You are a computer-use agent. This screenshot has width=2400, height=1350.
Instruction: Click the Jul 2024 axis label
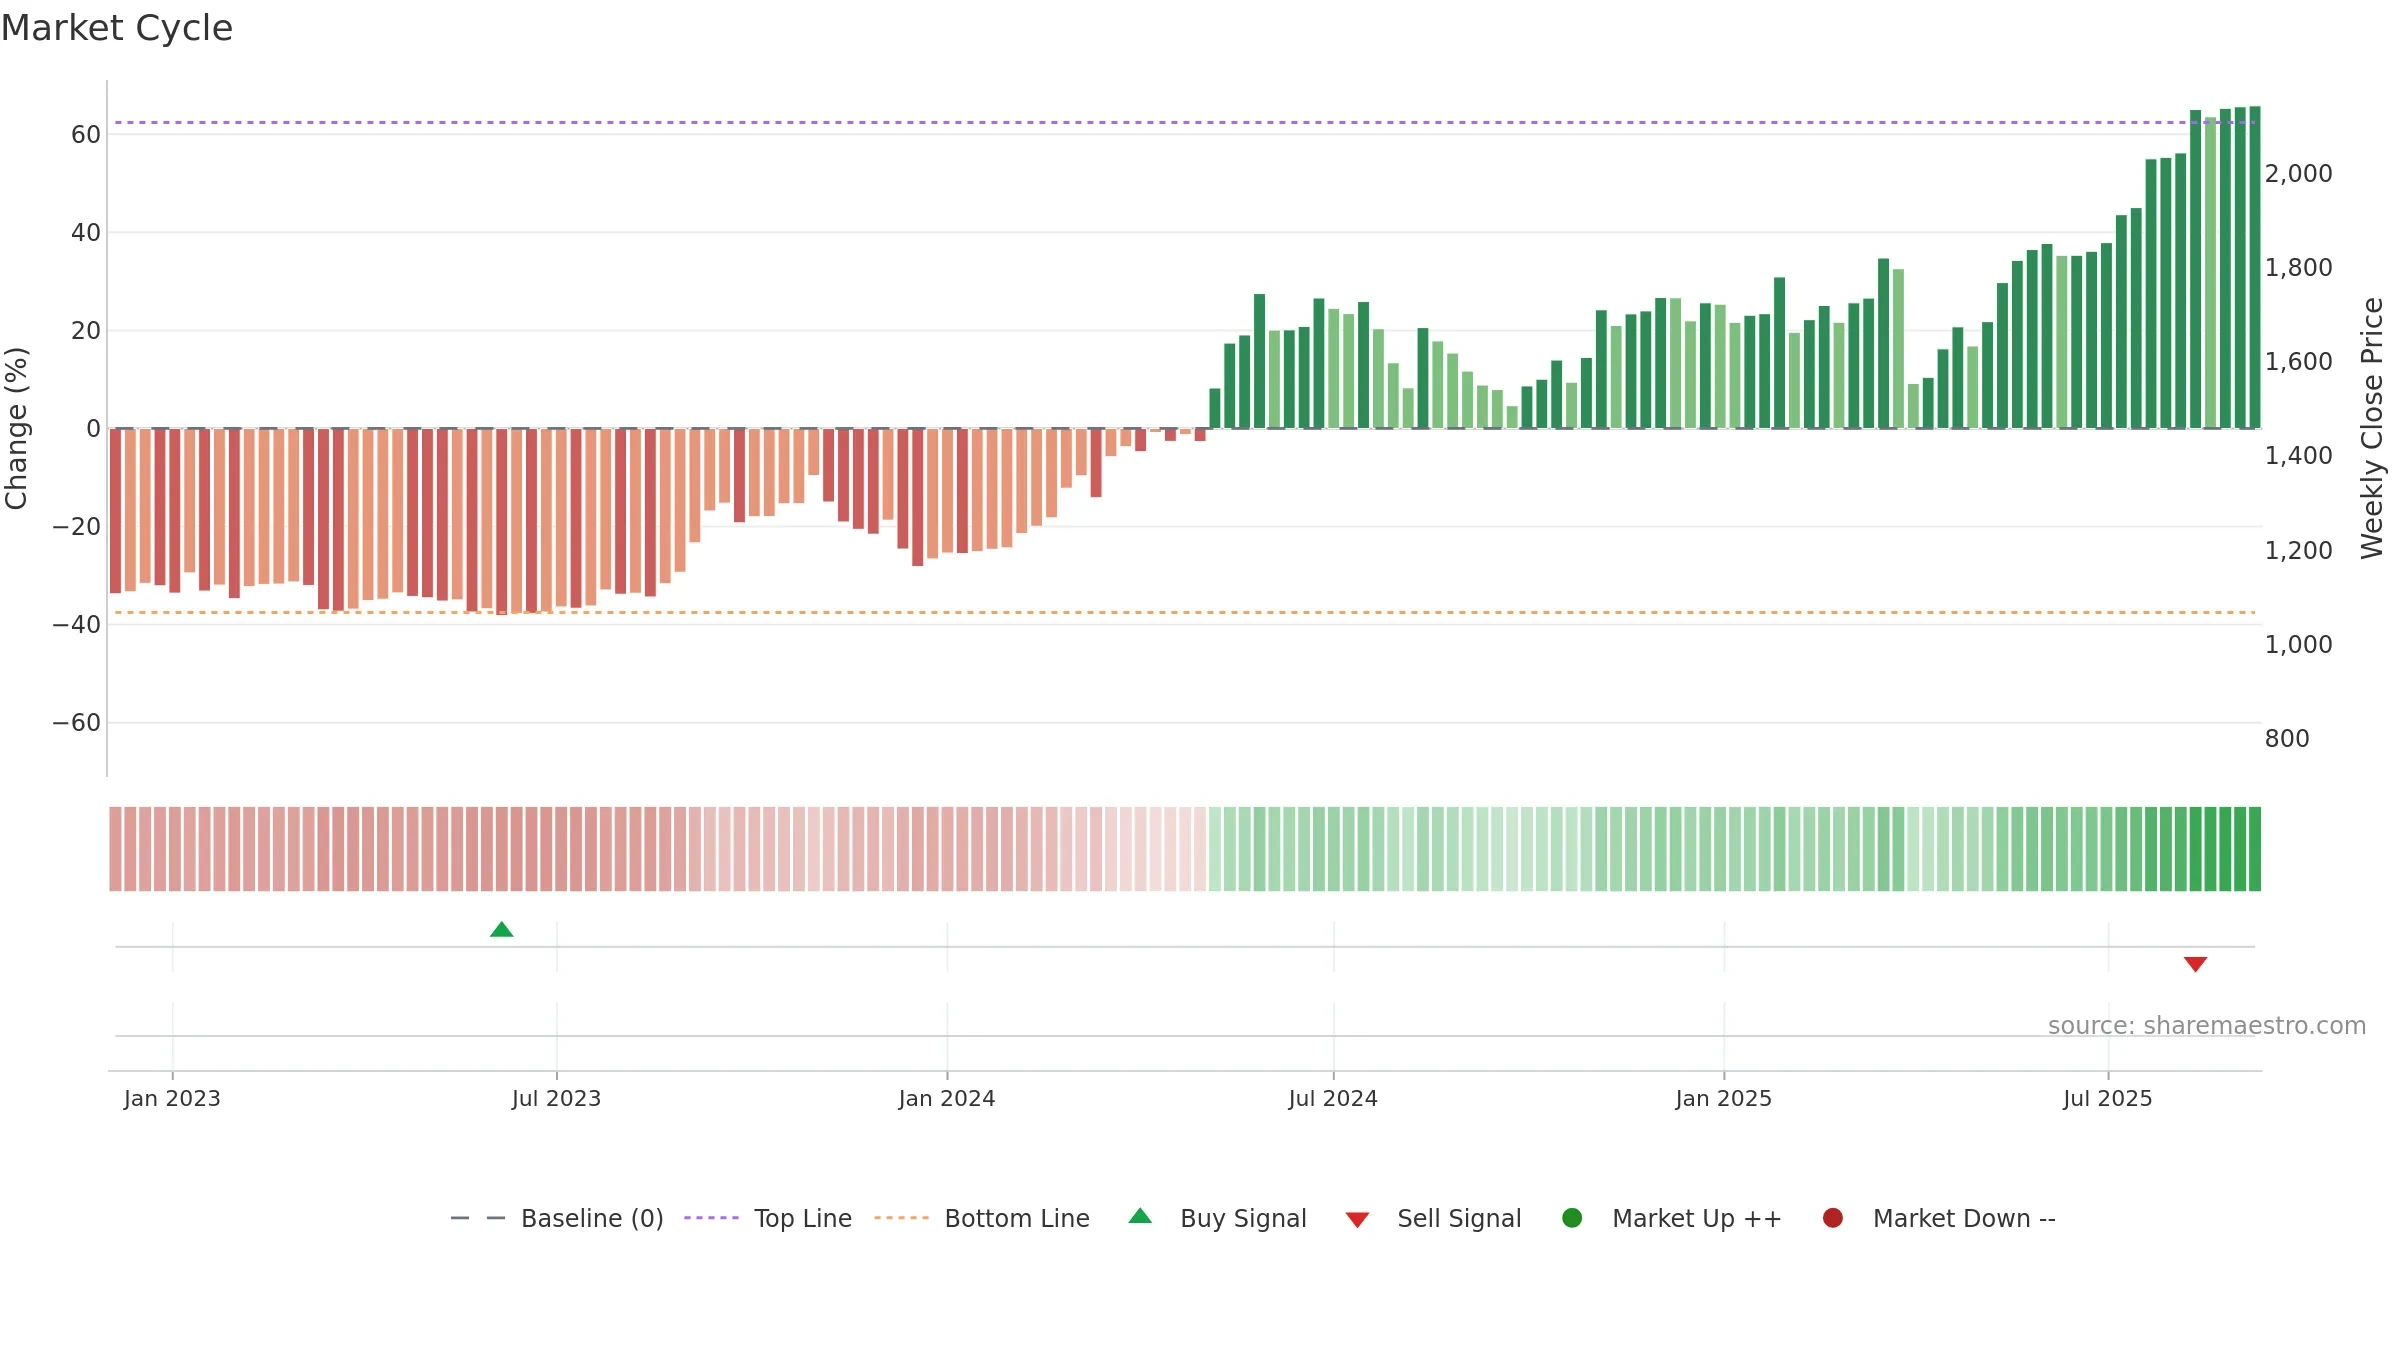point(1333,1099)
